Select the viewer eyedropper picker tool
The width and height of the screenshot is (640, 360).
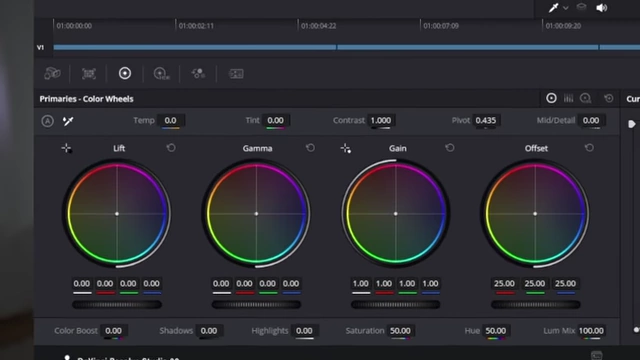(553, 8)
